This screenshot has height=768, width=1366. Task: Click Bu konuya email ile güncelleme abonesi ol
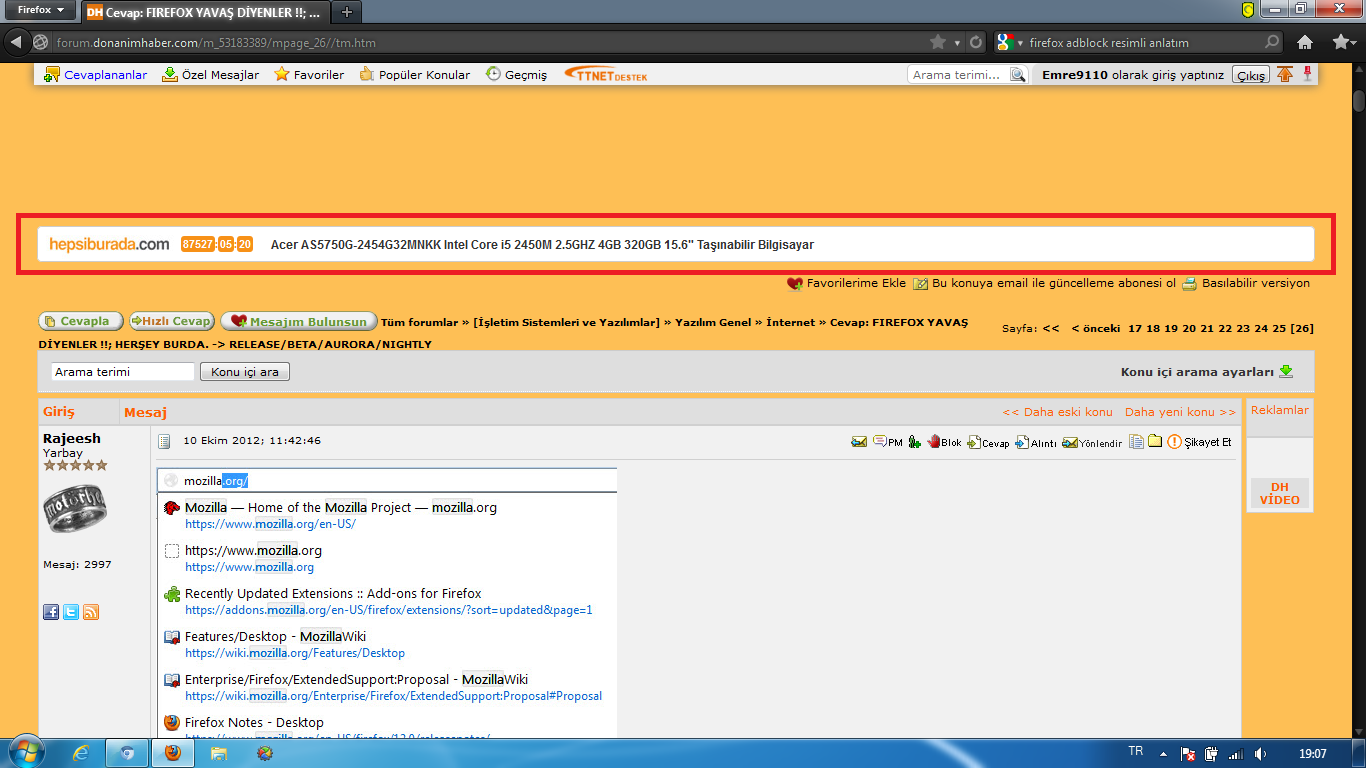1044,283
